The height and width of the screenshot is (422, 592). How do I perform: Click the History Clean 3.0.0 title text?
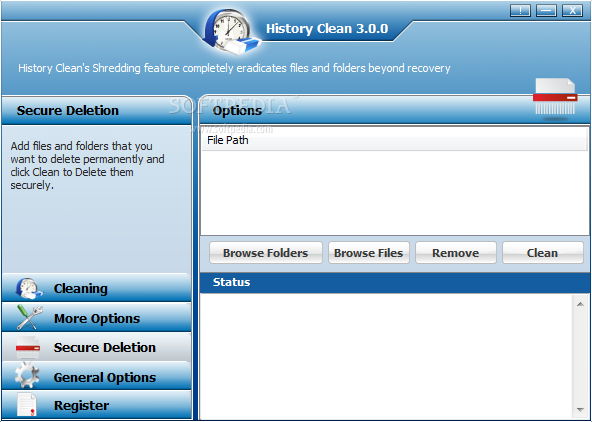point(327,29)
